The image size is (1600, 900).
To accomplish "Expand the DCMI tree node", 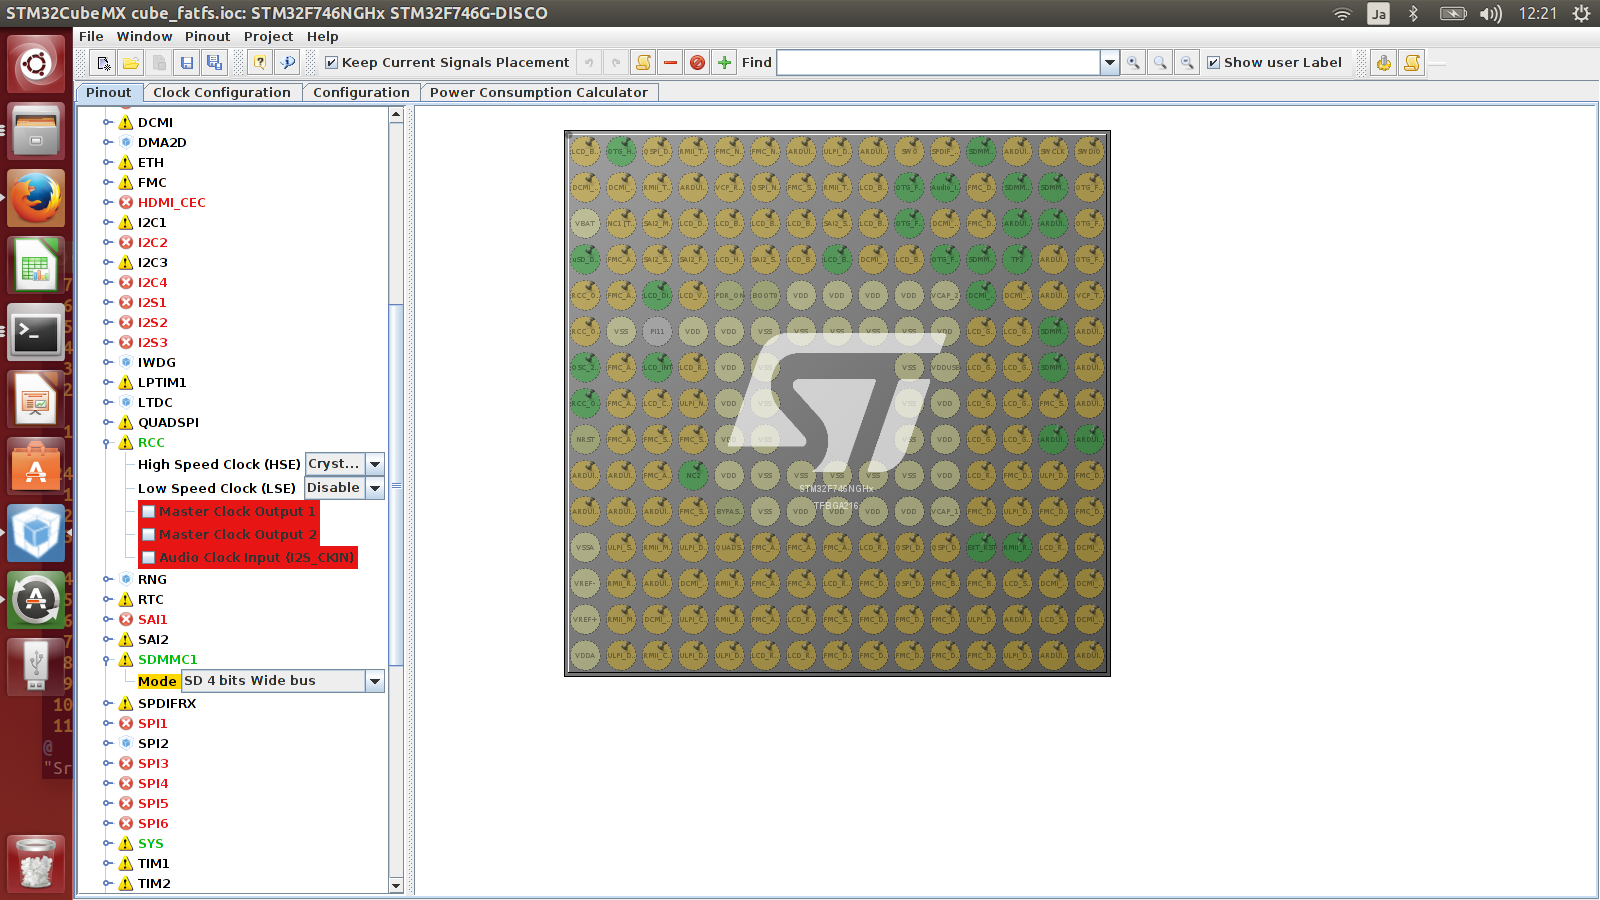I will (107, 123).
